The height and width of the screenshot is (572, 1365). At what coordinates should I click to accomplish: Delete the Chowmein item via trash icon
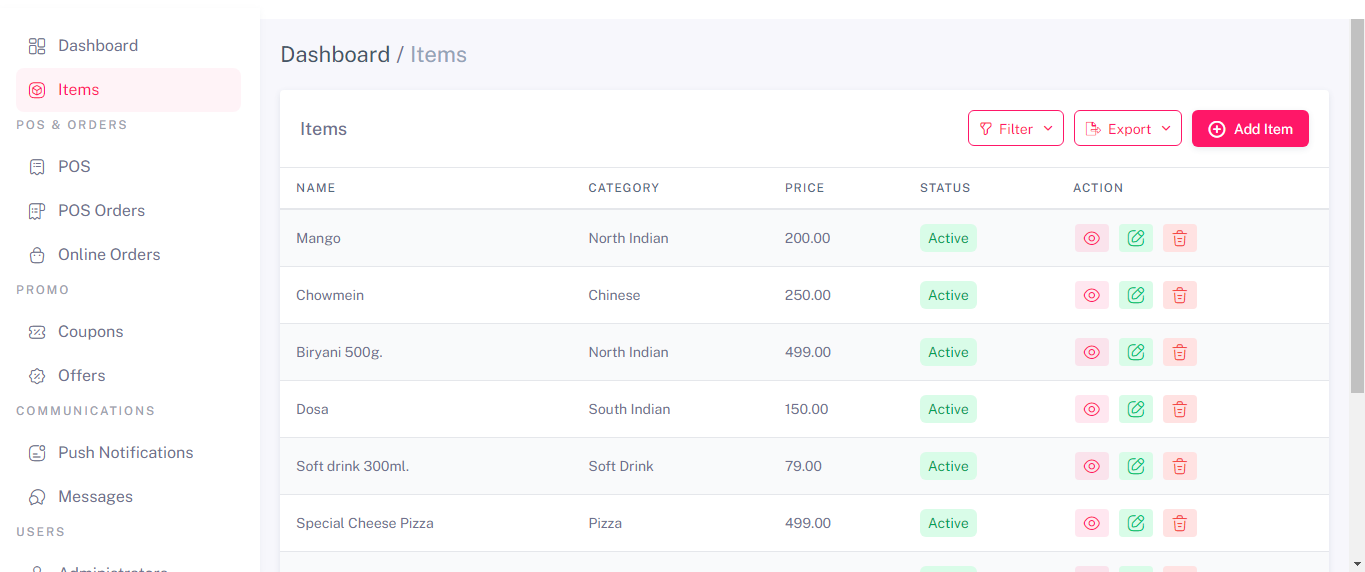(x=1180, y=295)
